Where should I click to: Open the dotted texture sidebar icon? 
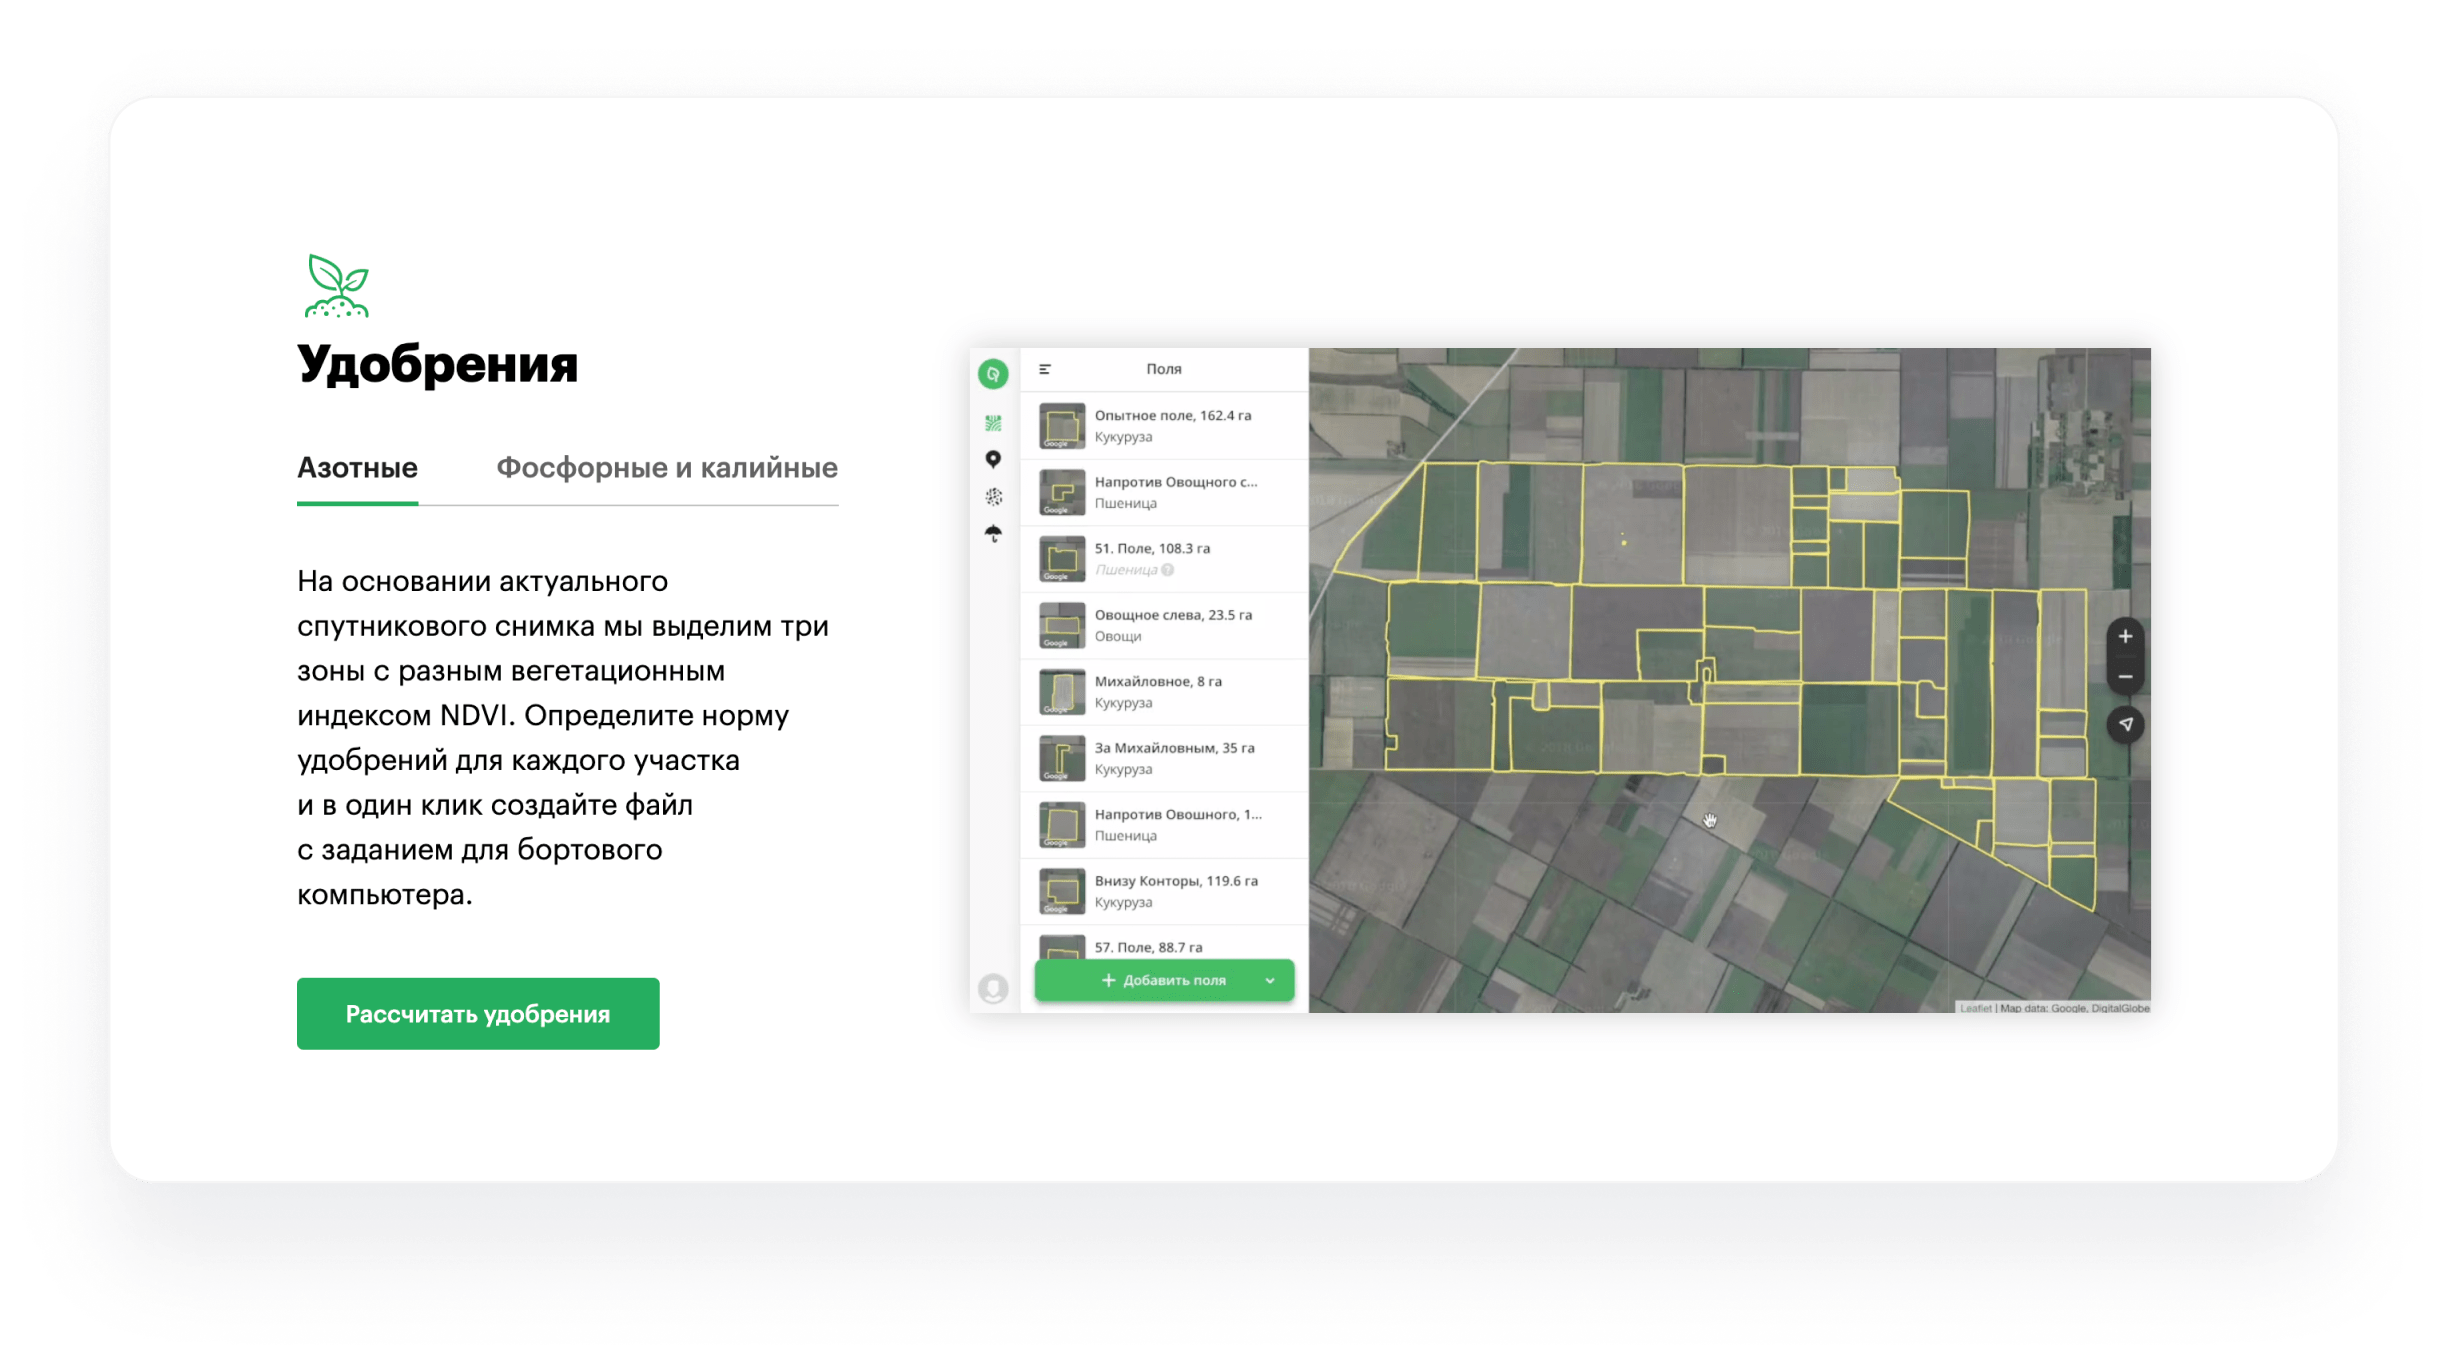point(993,496)
